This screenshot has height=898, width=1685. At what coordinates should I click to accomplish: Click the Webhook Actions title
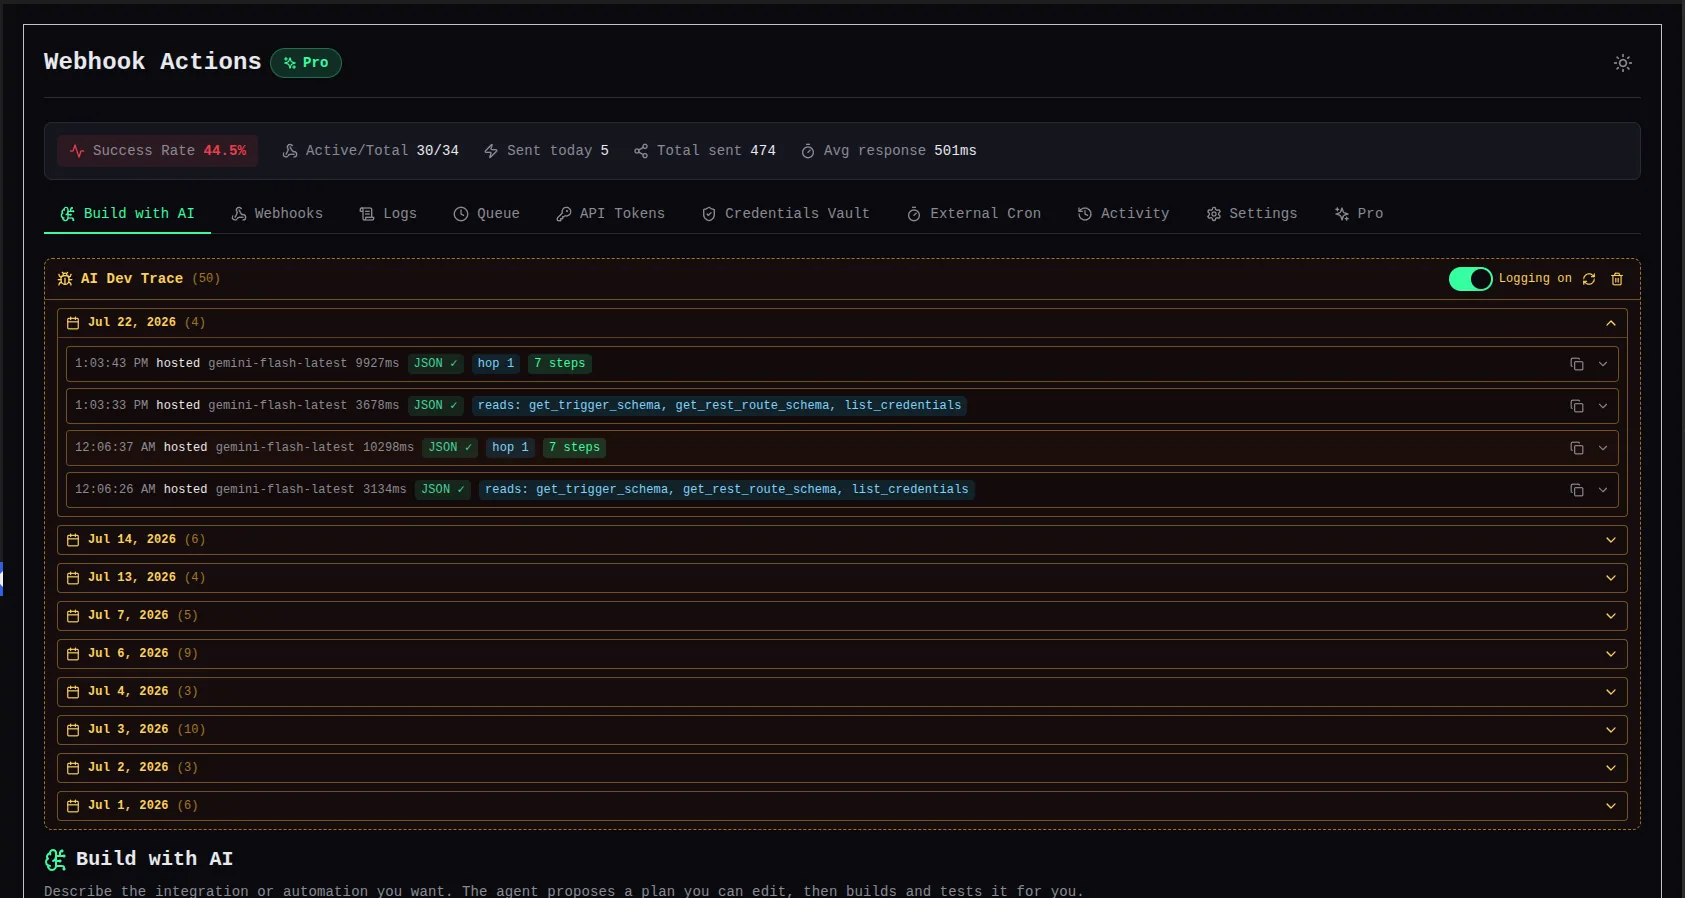click(152, 62)
